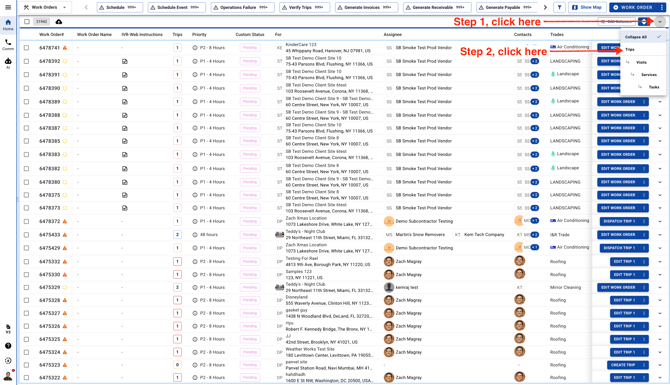Click Dispatch Trip 1 for order 6478372
The height and width of the screenshot is (385, 670).
[x=621, y=221]
